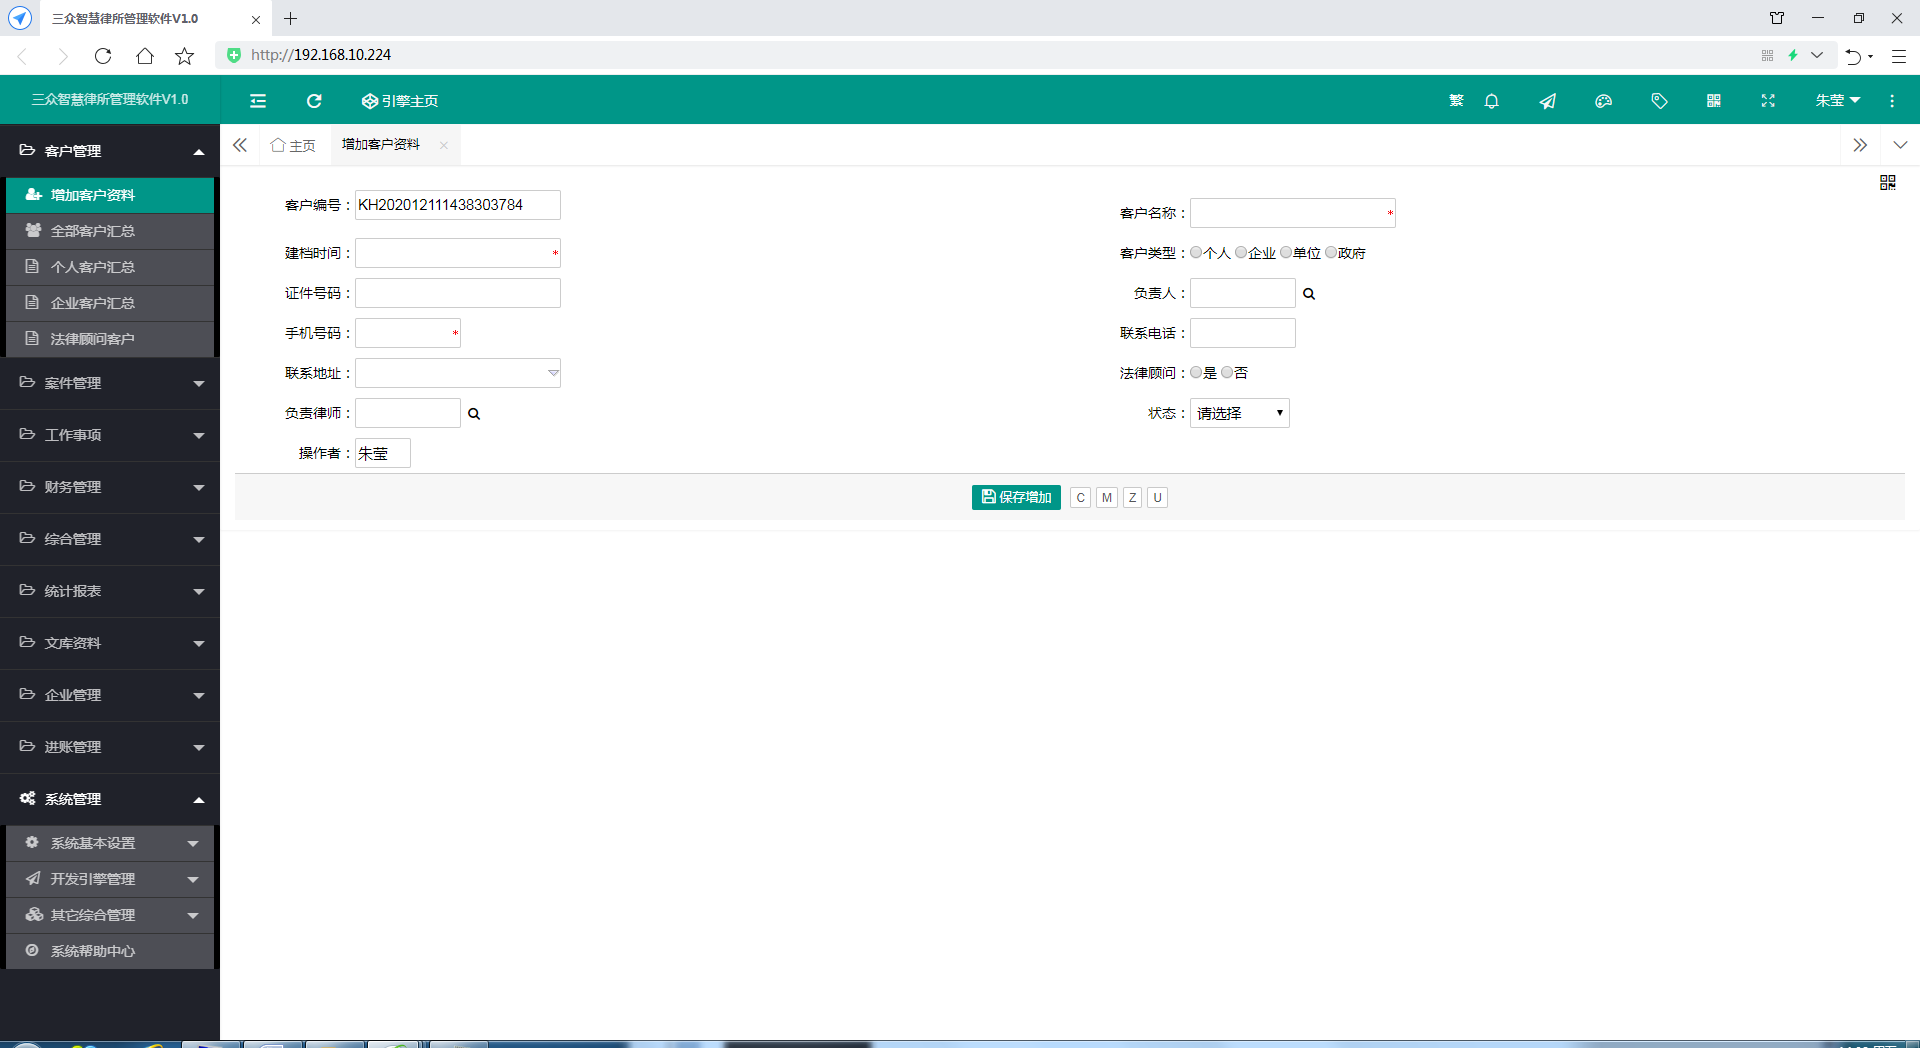Expand the 联系地址 dropdown arrow
The height and width of the screenshot is (1048, 1920).
(x=553, y=373)
